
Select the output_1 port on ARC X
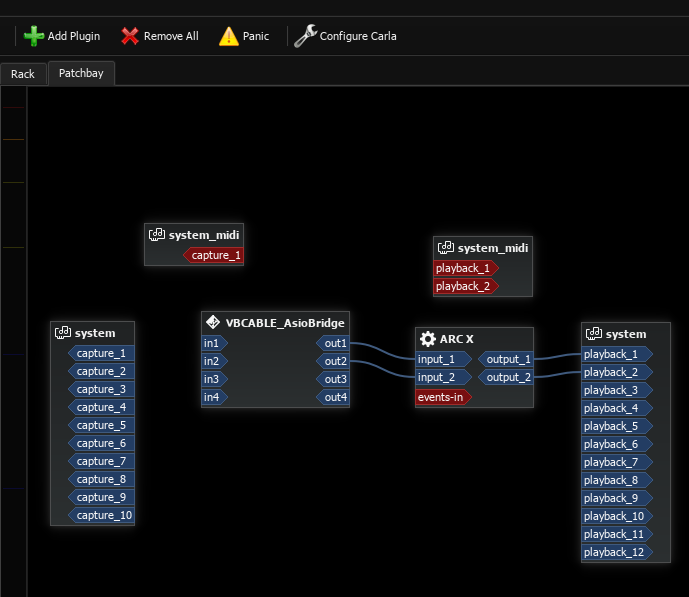coord(508,359)
